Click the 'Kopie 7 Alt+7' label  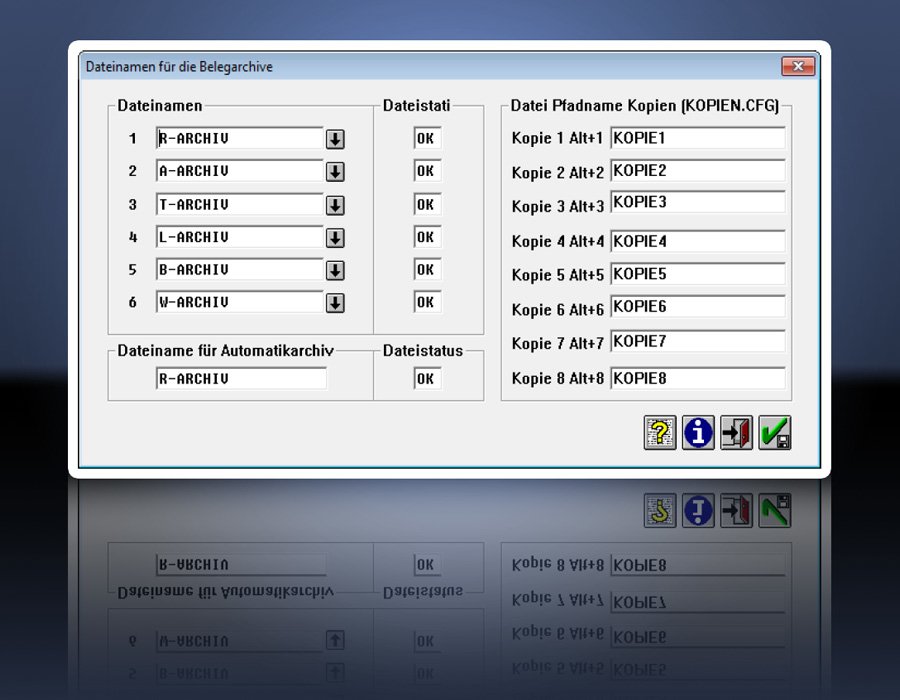pos(557,344)
